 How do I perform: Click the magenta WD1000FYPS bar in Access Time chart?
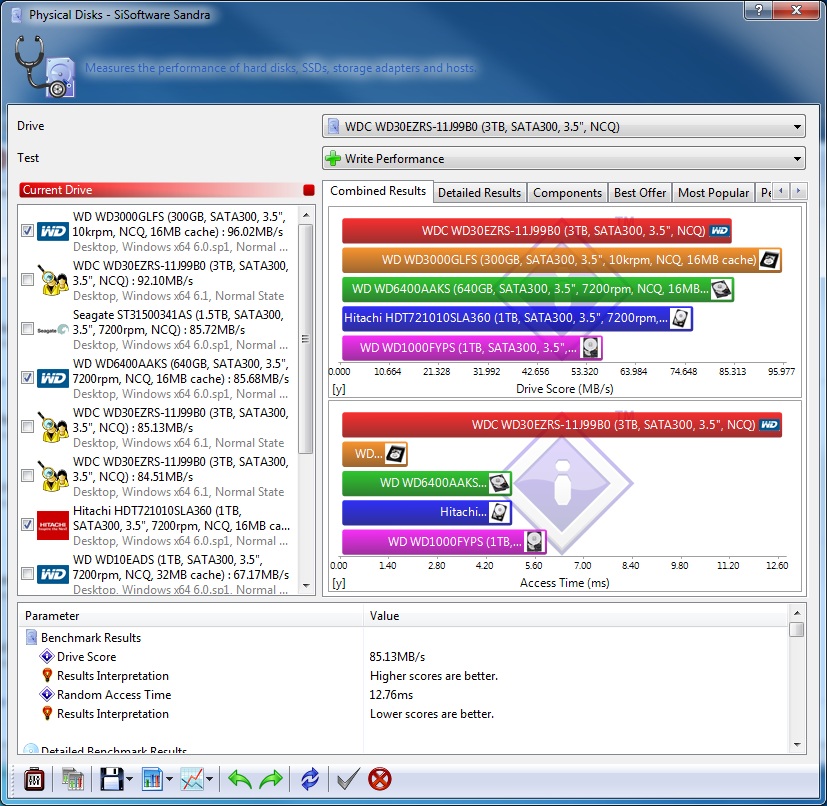(444, 542)
